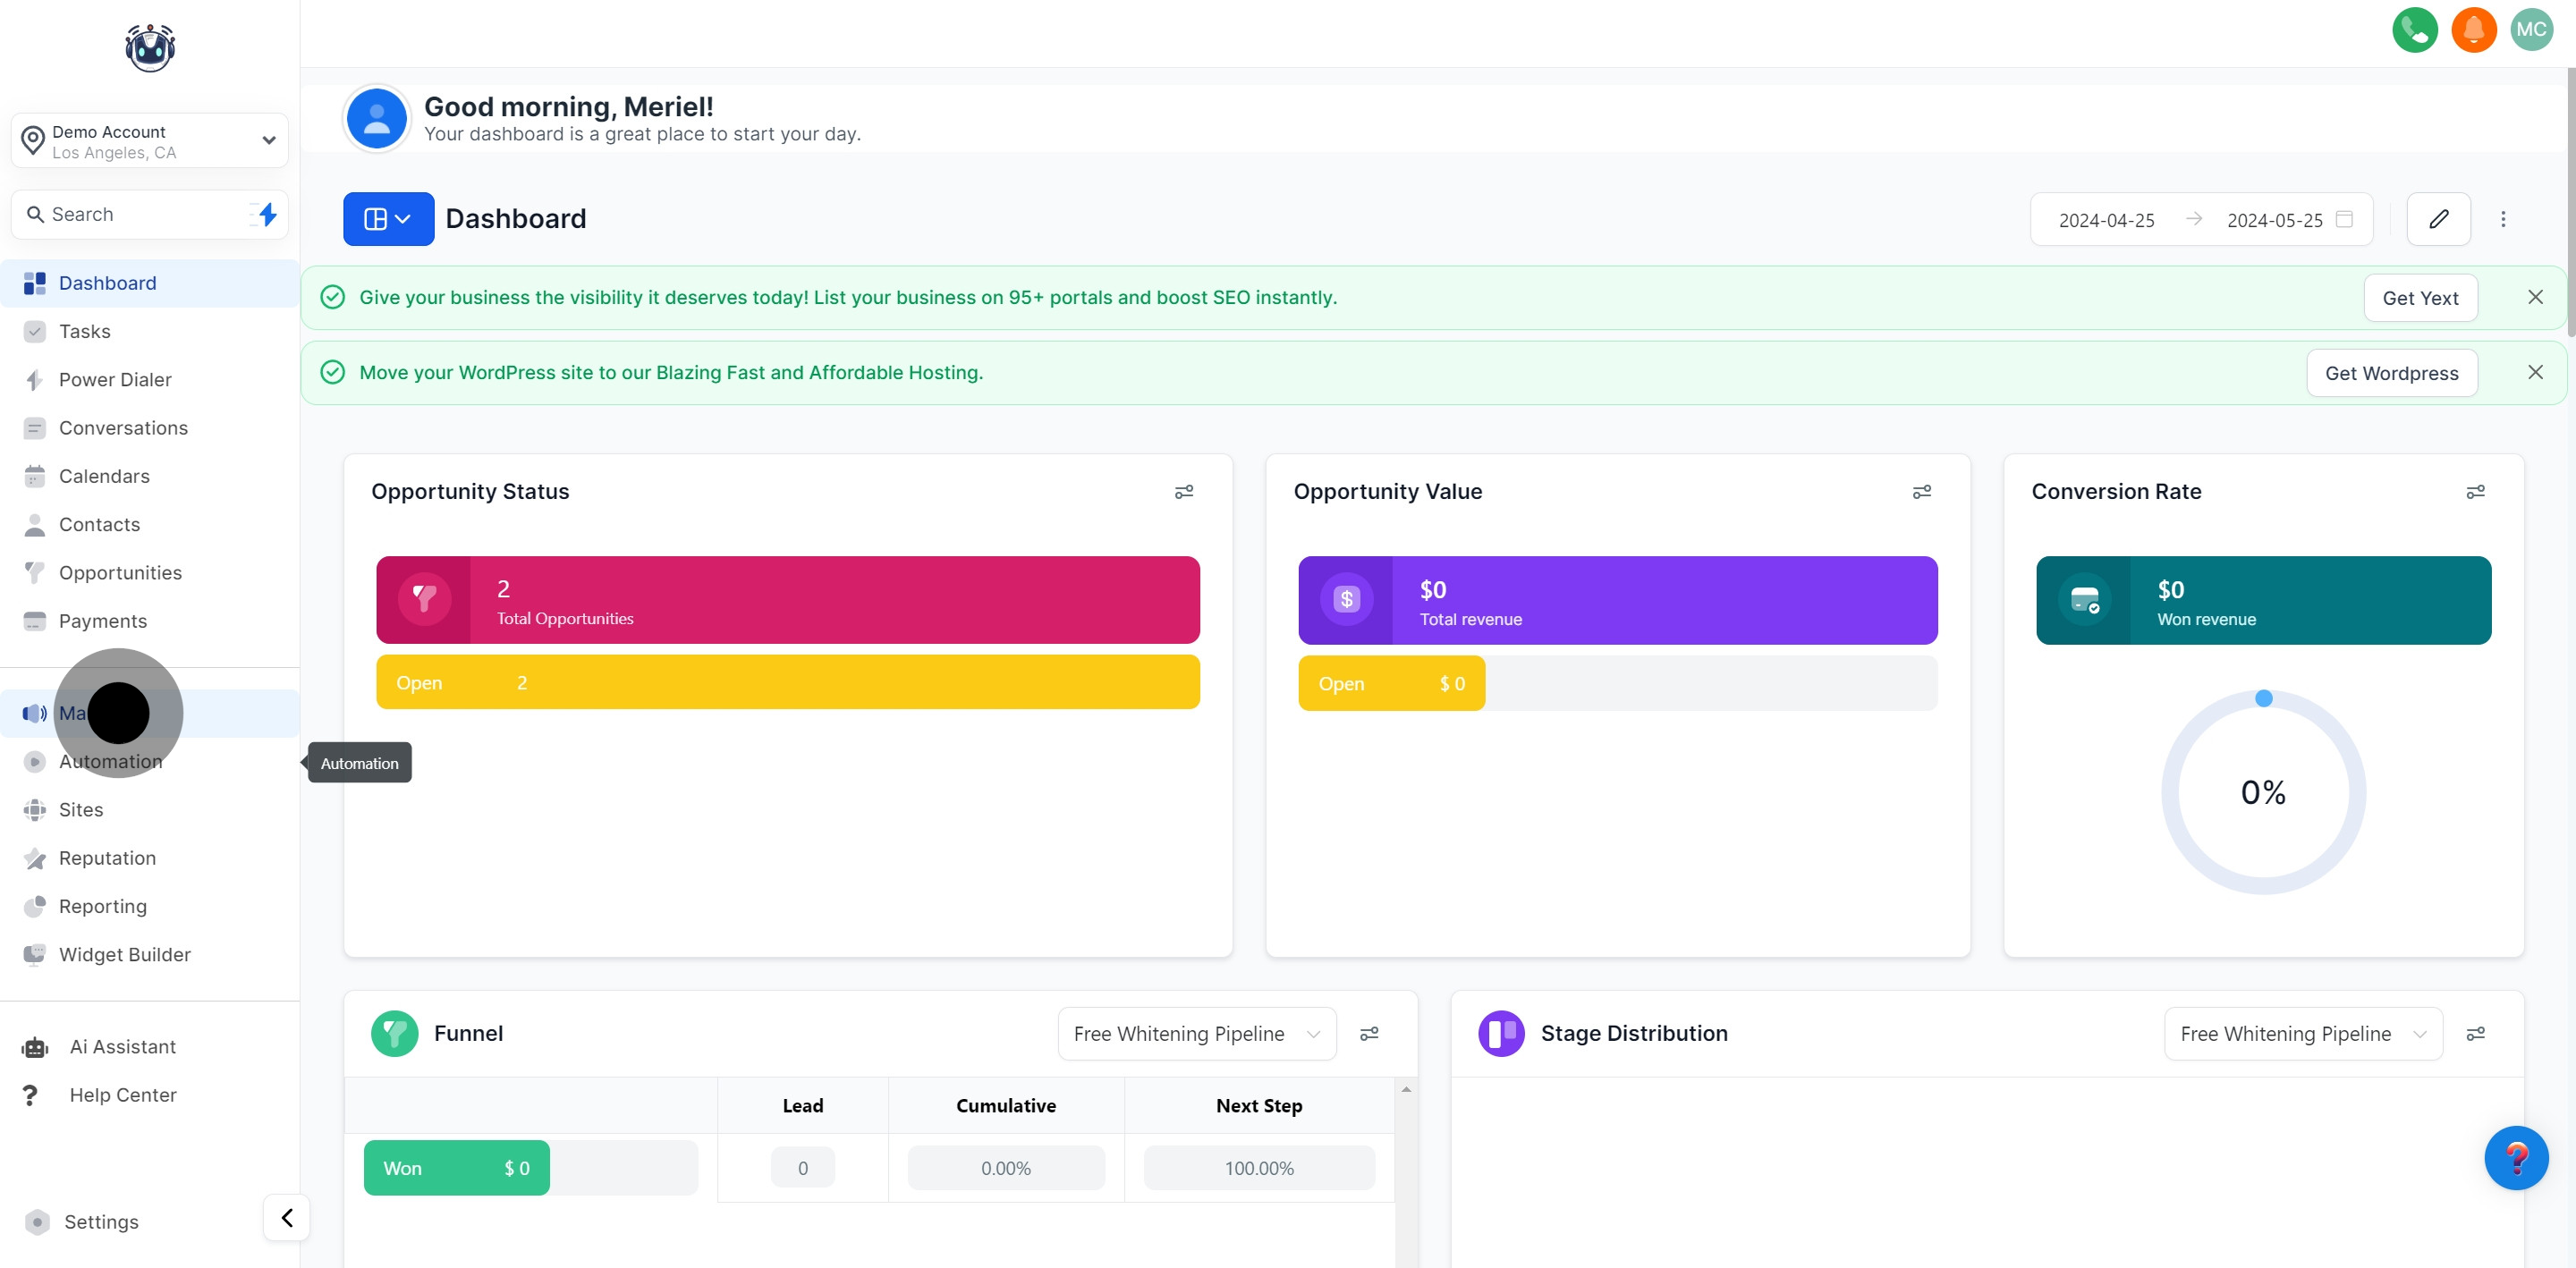Open the dashboard layout selector dropdown
The image size is (2576, 1268).
coord(388,219)
